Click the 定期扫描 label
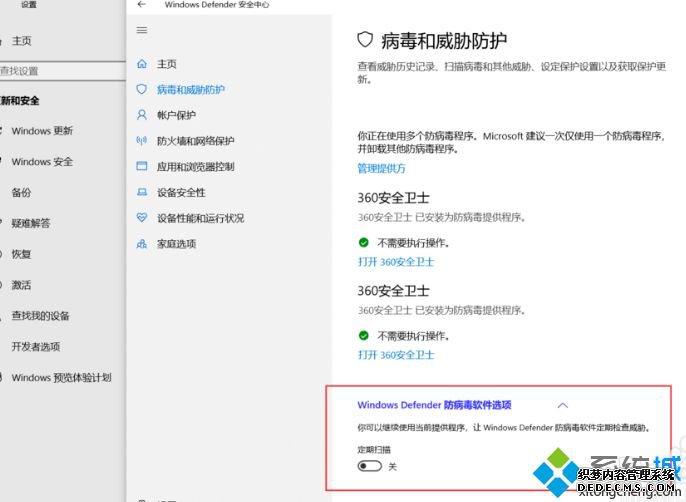 [x=374, y=449]
